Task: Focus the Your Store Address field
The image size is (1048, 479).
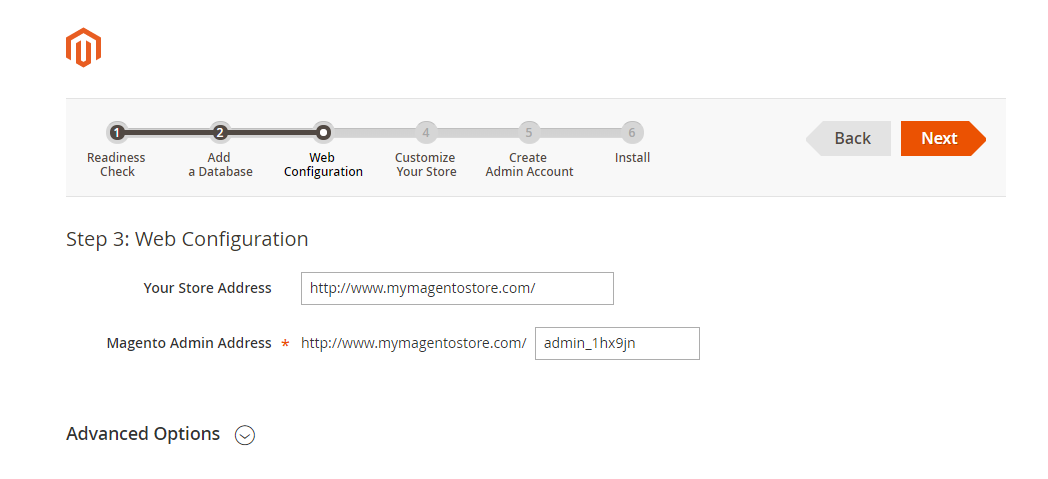Action: [x=457, y=288]
